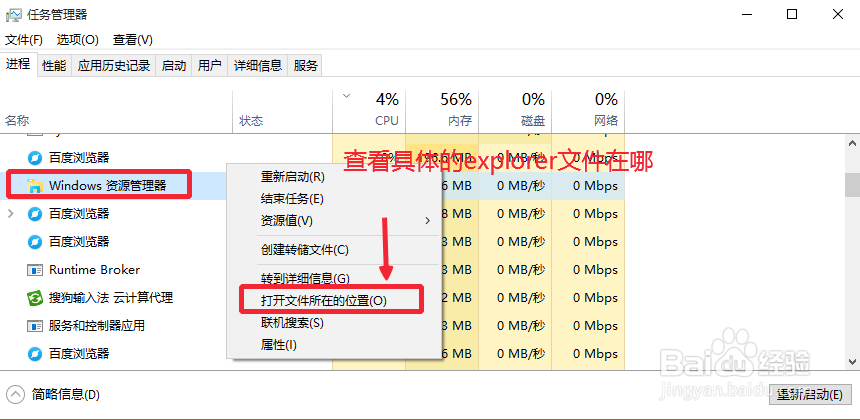Click the 重新启动(E) button at window bottom
This screenshot has width=860, height=420.
(x=811, y=395)
